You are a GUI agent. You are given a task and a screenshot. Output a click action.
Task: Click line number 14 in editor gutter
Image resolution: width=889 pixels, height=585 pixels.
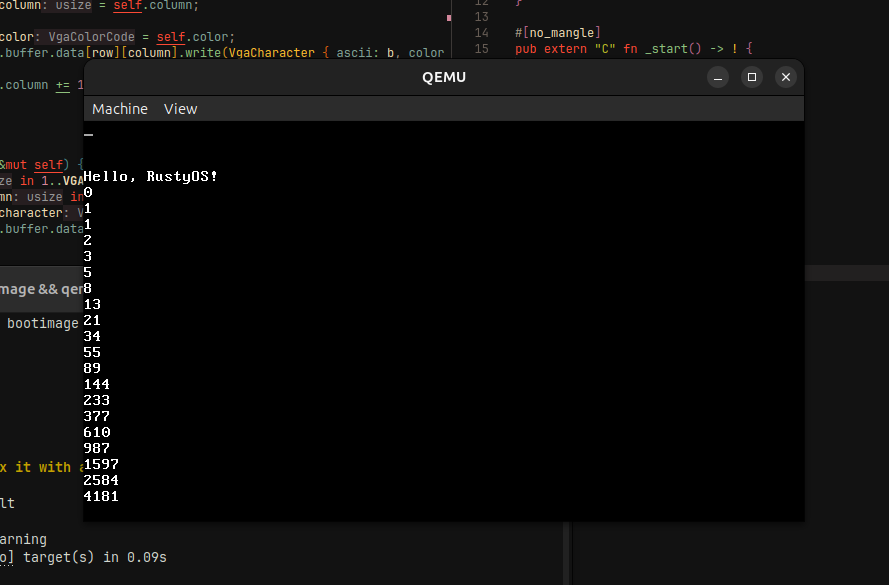click(481, 33)
